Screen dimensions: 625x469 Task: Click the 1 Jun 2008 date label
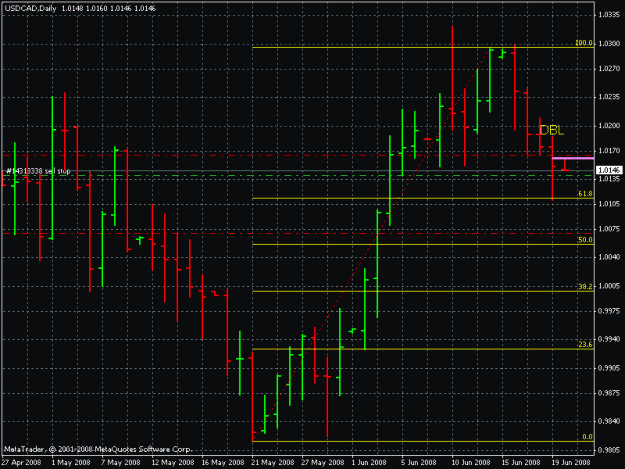pyautogui.click(x=369, y=462)
